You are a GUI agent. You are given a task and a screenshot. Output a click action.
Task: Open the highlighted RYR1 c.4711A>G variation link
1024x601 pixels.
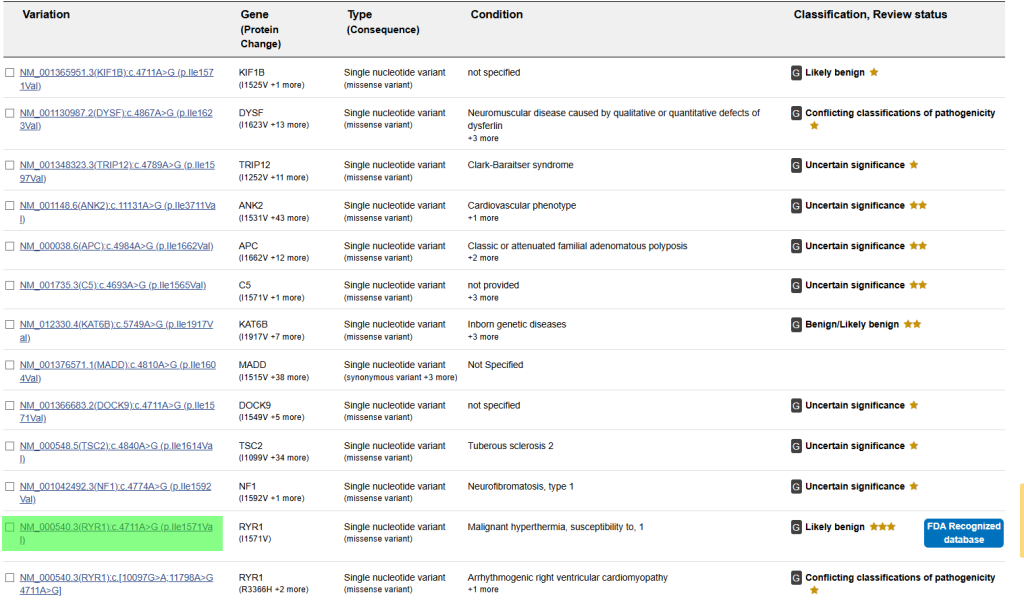pyautogui.click(x=116, y=533)
